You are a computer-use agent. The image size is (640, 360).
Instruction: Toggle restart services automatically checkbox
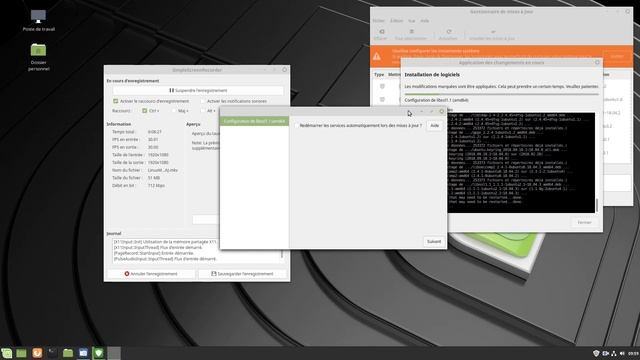coord(296,126)
